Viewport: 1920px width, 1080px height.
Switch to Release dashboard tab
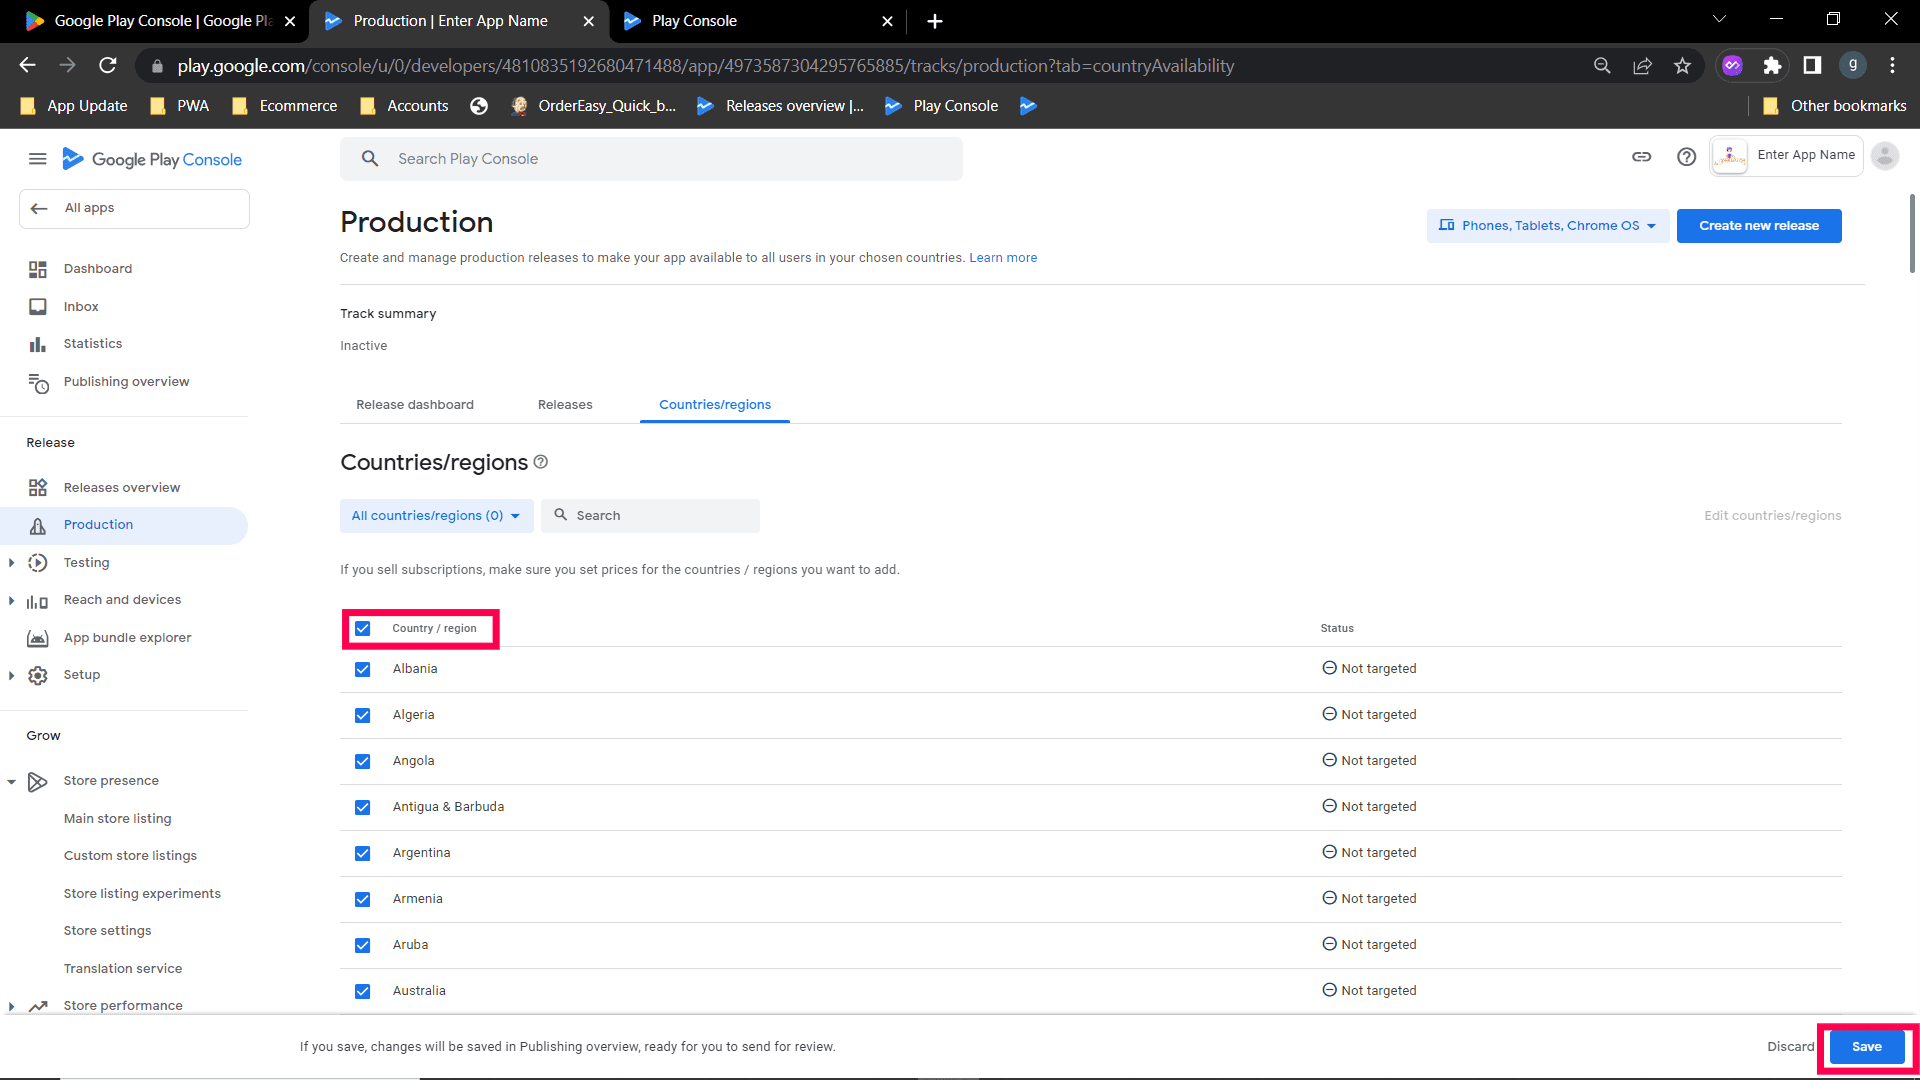(415, 405)
